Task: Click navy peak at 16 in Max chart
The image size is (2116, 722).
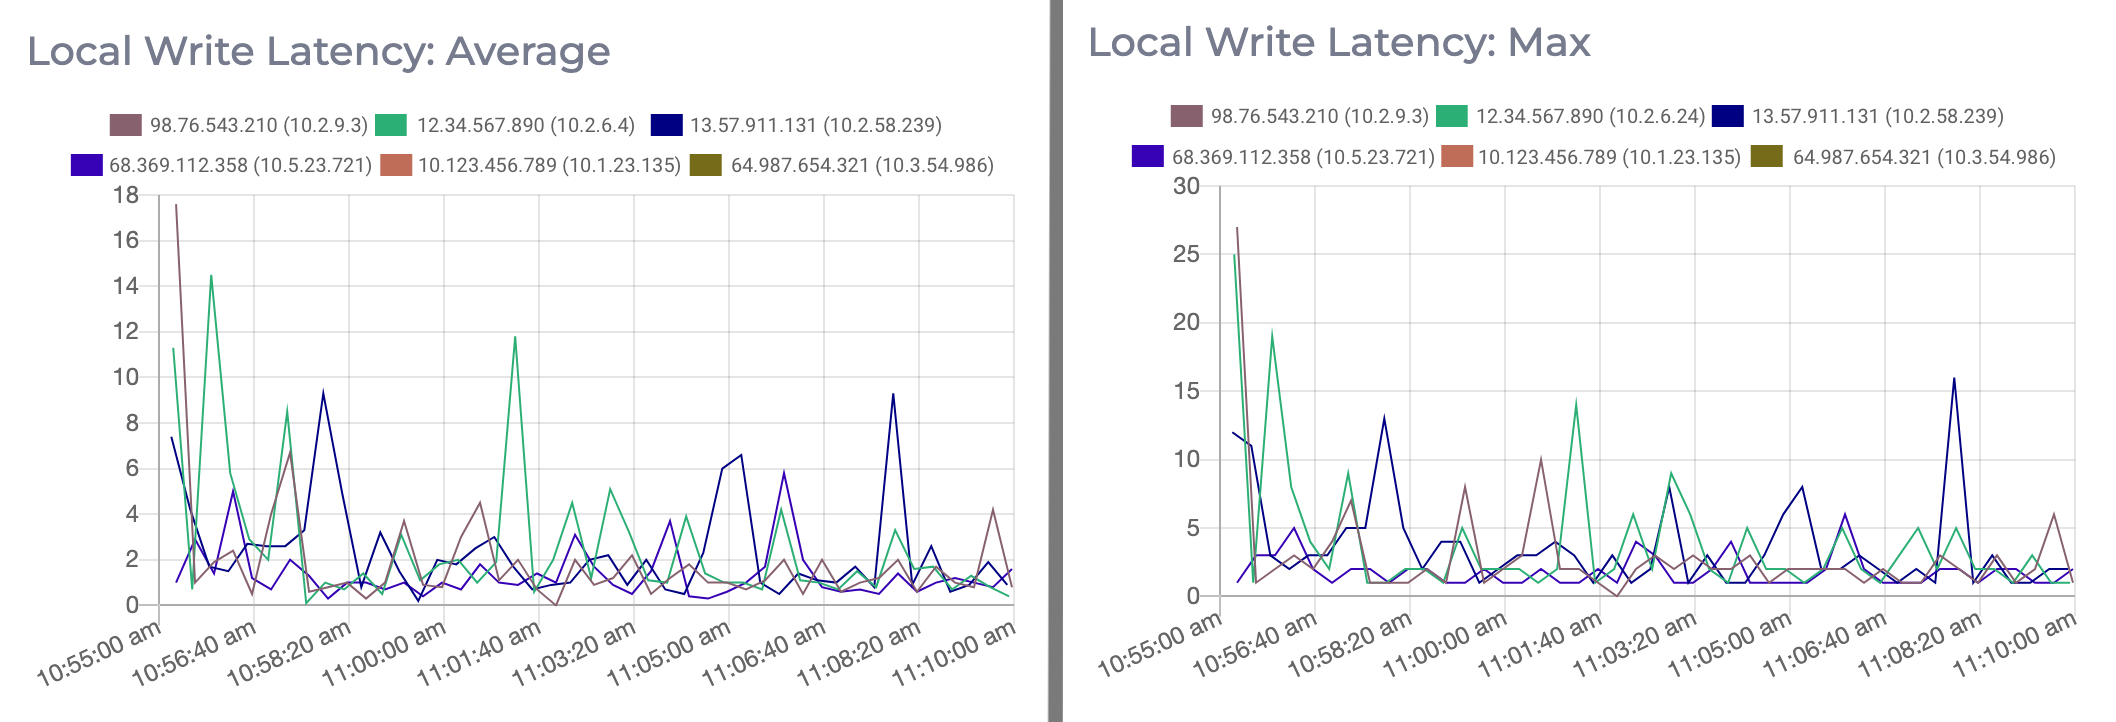Action: point(1954,378)
